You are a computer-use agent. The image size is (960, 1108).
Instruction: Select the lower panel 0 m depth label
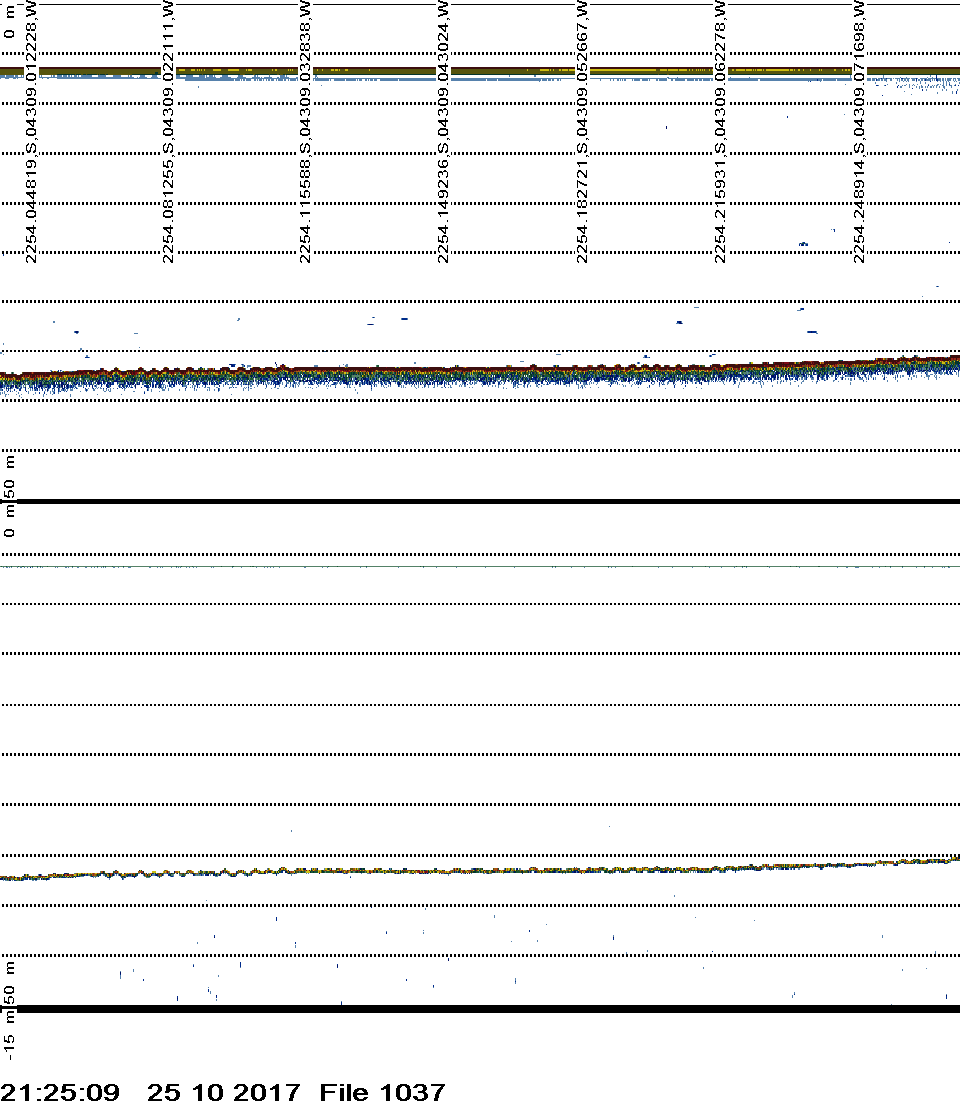[x=10, y=522]
